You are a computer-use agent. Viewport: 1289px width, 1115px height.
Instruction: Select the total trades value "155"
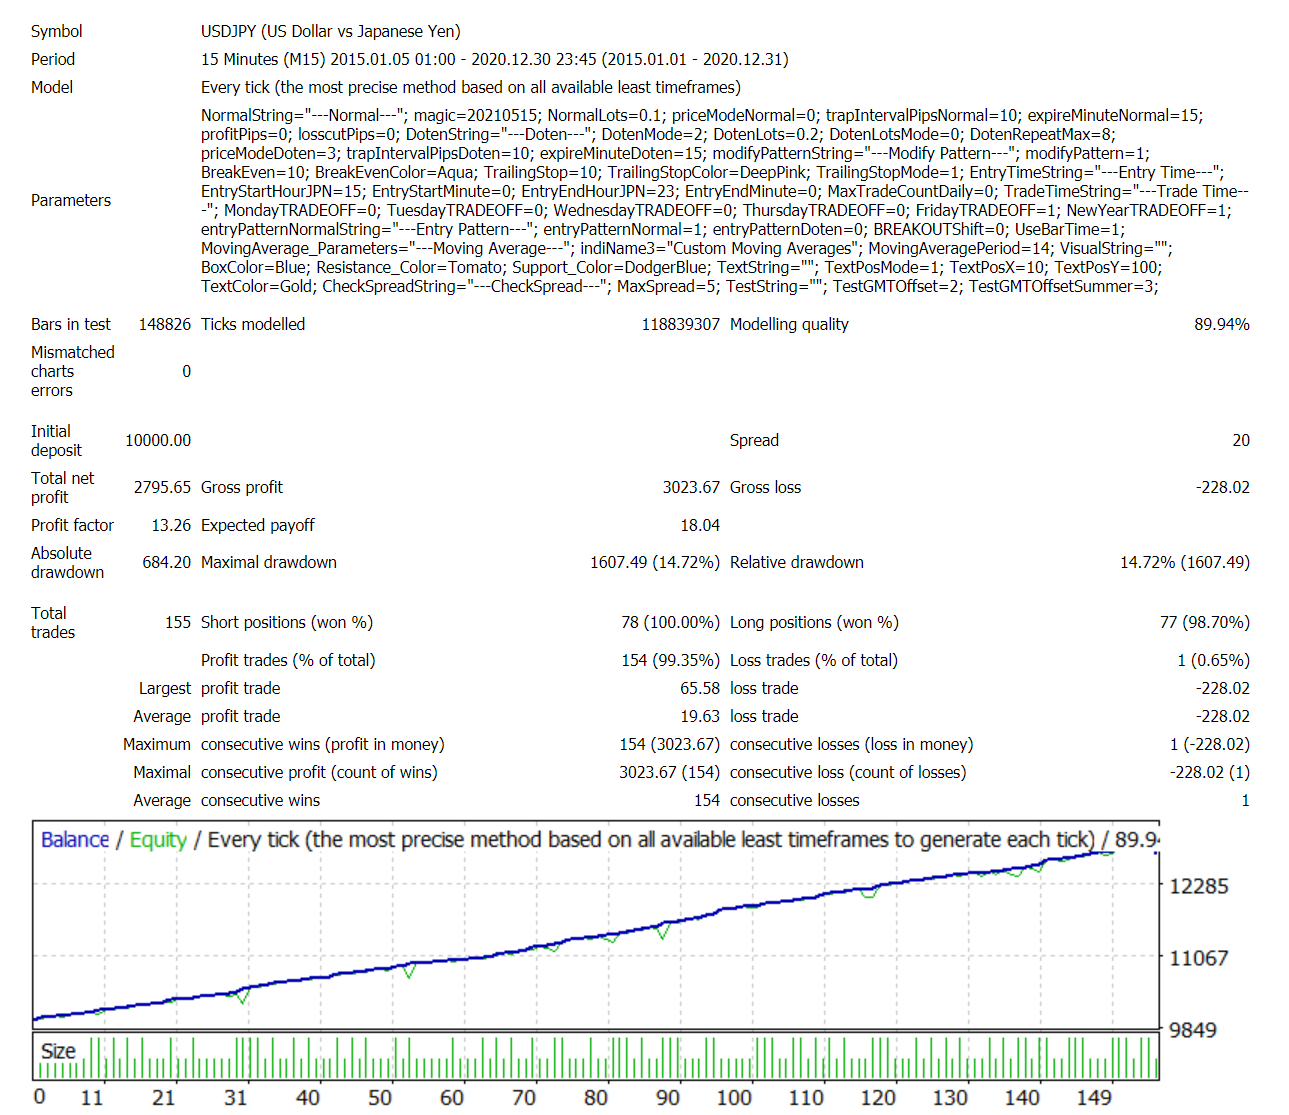tap(178, 623)
